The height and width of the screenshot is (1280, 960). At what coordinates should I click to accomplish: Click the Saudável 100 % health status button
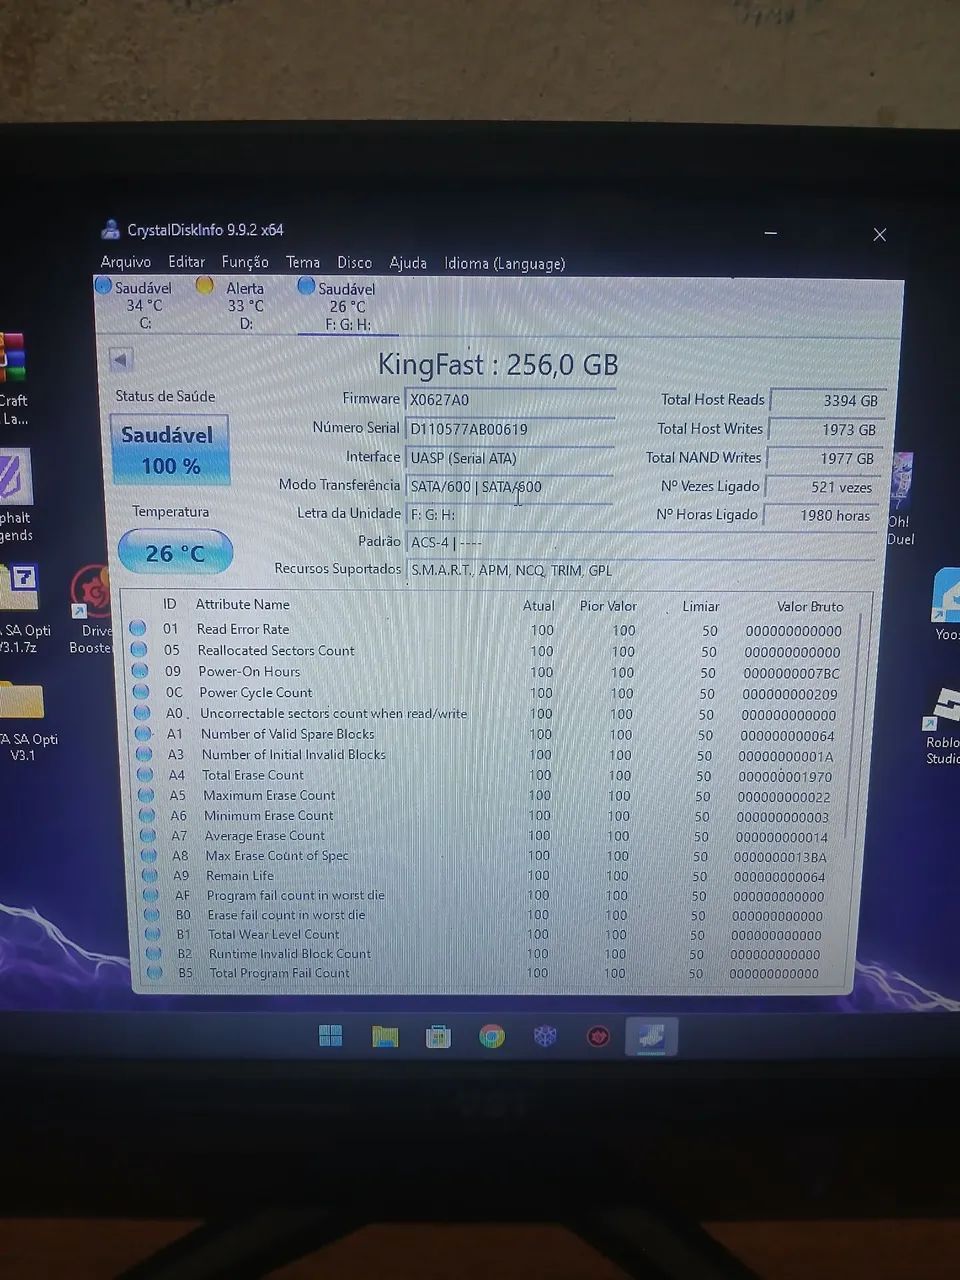169,450
